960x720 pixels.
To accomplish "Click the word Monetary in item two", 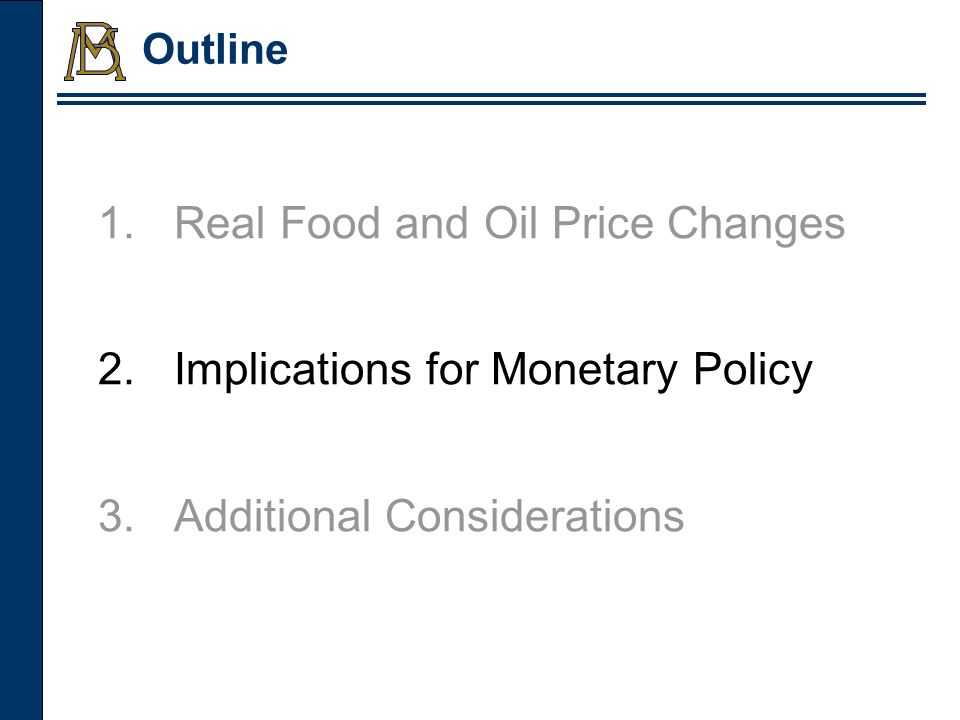I will (584, 370).
